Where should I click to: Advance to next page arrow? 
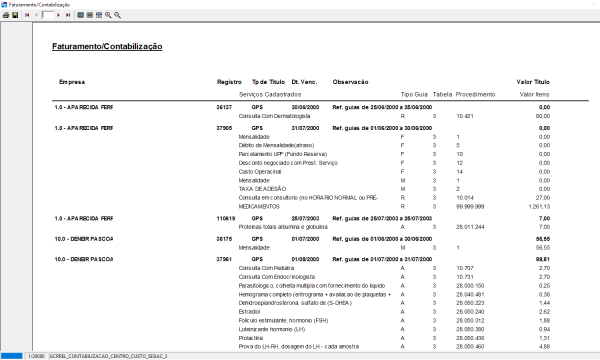click(58, 15)
